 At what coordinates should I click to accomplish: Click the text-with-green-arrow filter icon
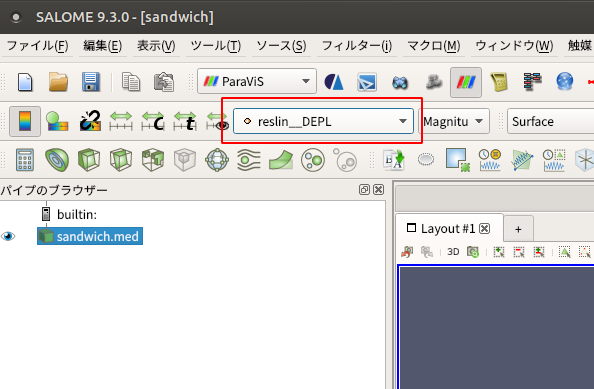[x=394, y=160]
